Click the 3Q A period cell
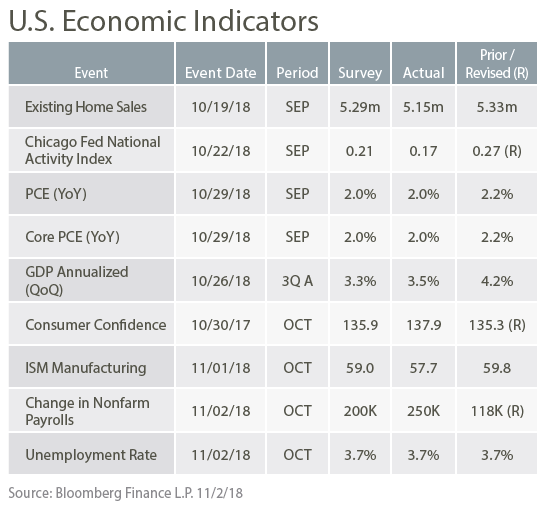The width and height of the screenshot is (543, 507). (297, 281)
